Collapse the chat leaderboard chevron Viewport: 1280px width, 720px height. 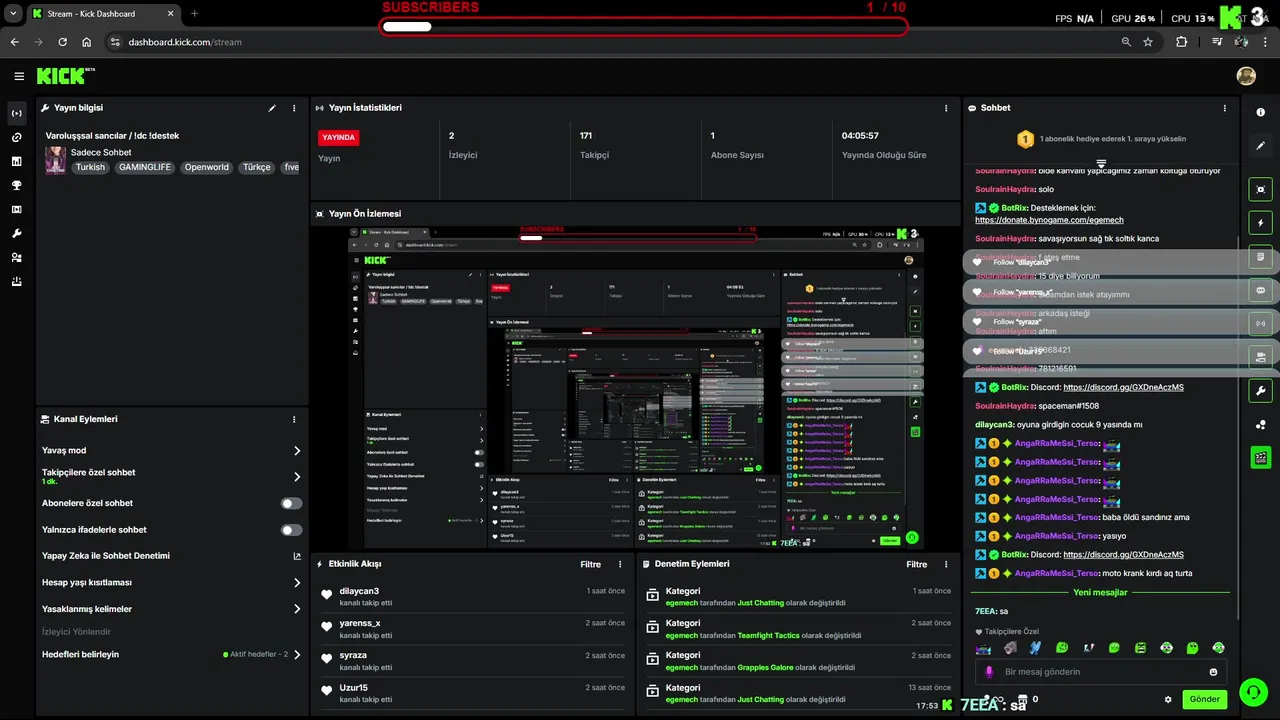point(1101,163)
